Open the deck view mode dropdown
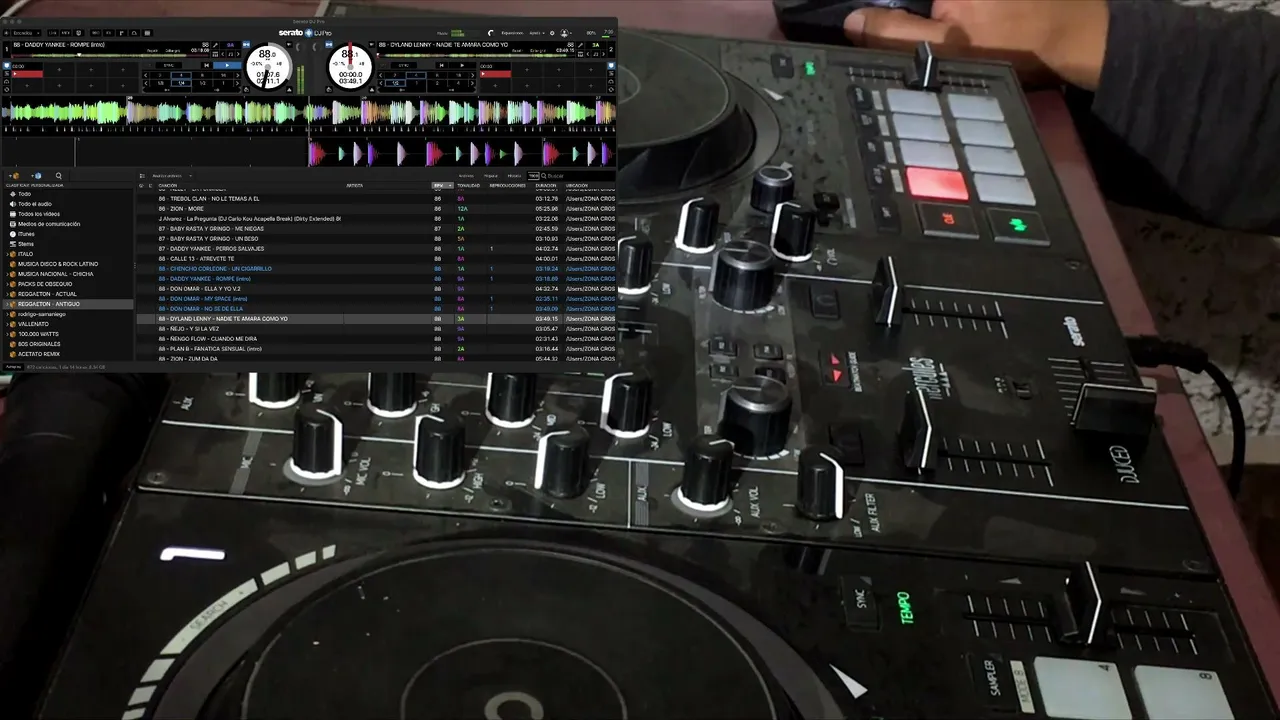The height and width of the screenshot is (720, 1280). [26, 33]
